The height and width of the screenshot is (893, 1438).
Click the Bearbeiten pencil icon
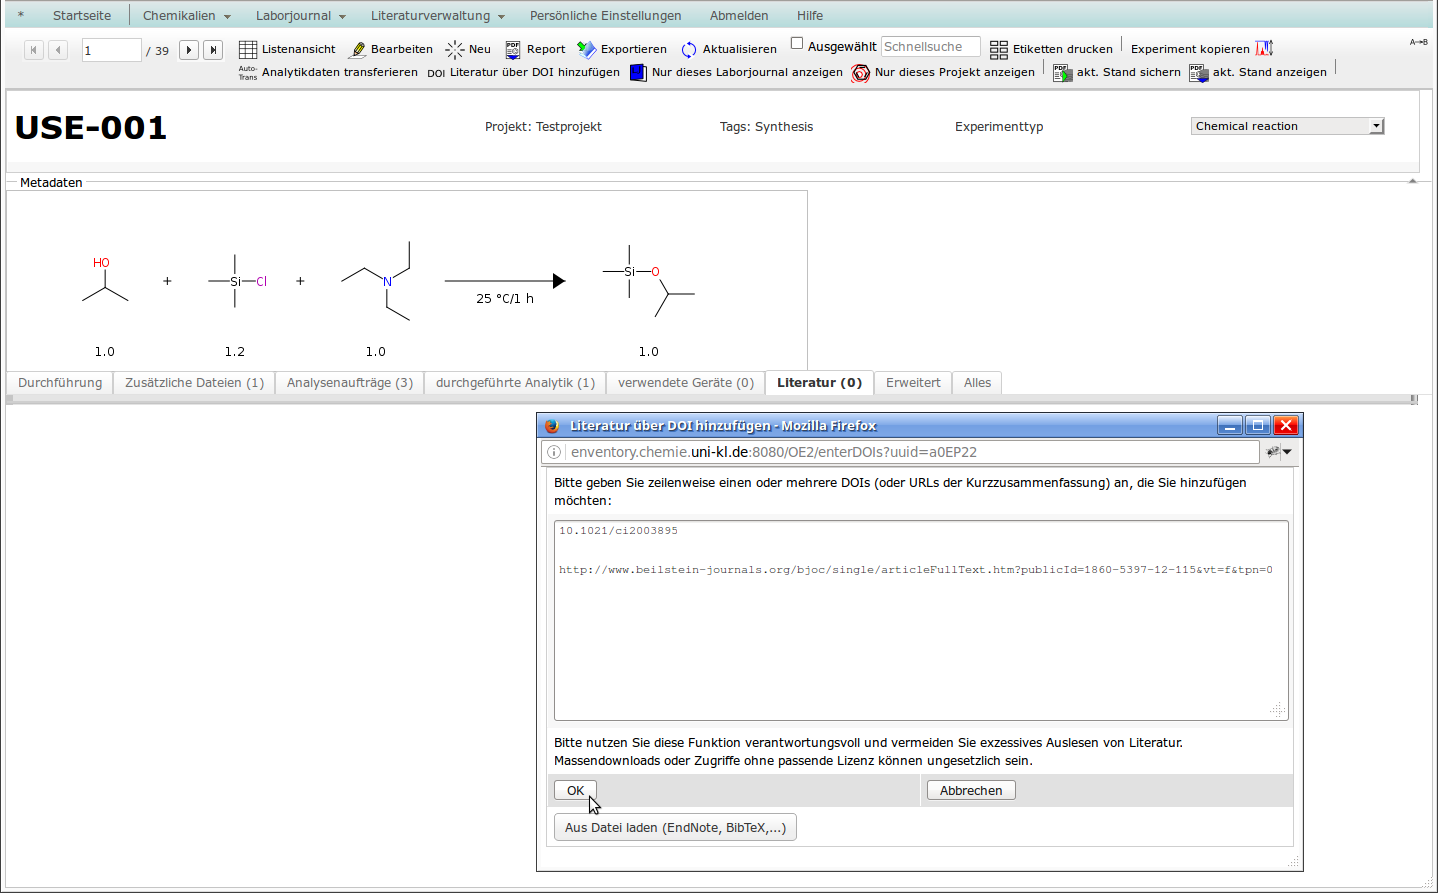tap(357, 49)
